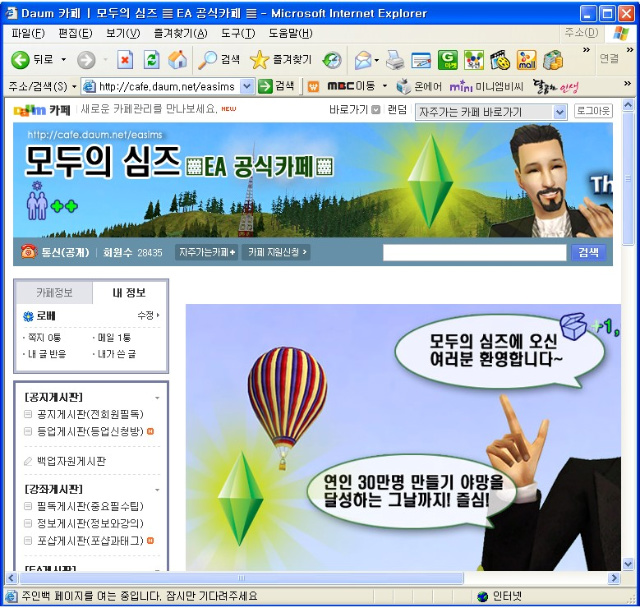Click the 자주가는카페+ button
The height and width of the screenshot is (608, 640).
(207, 252)
